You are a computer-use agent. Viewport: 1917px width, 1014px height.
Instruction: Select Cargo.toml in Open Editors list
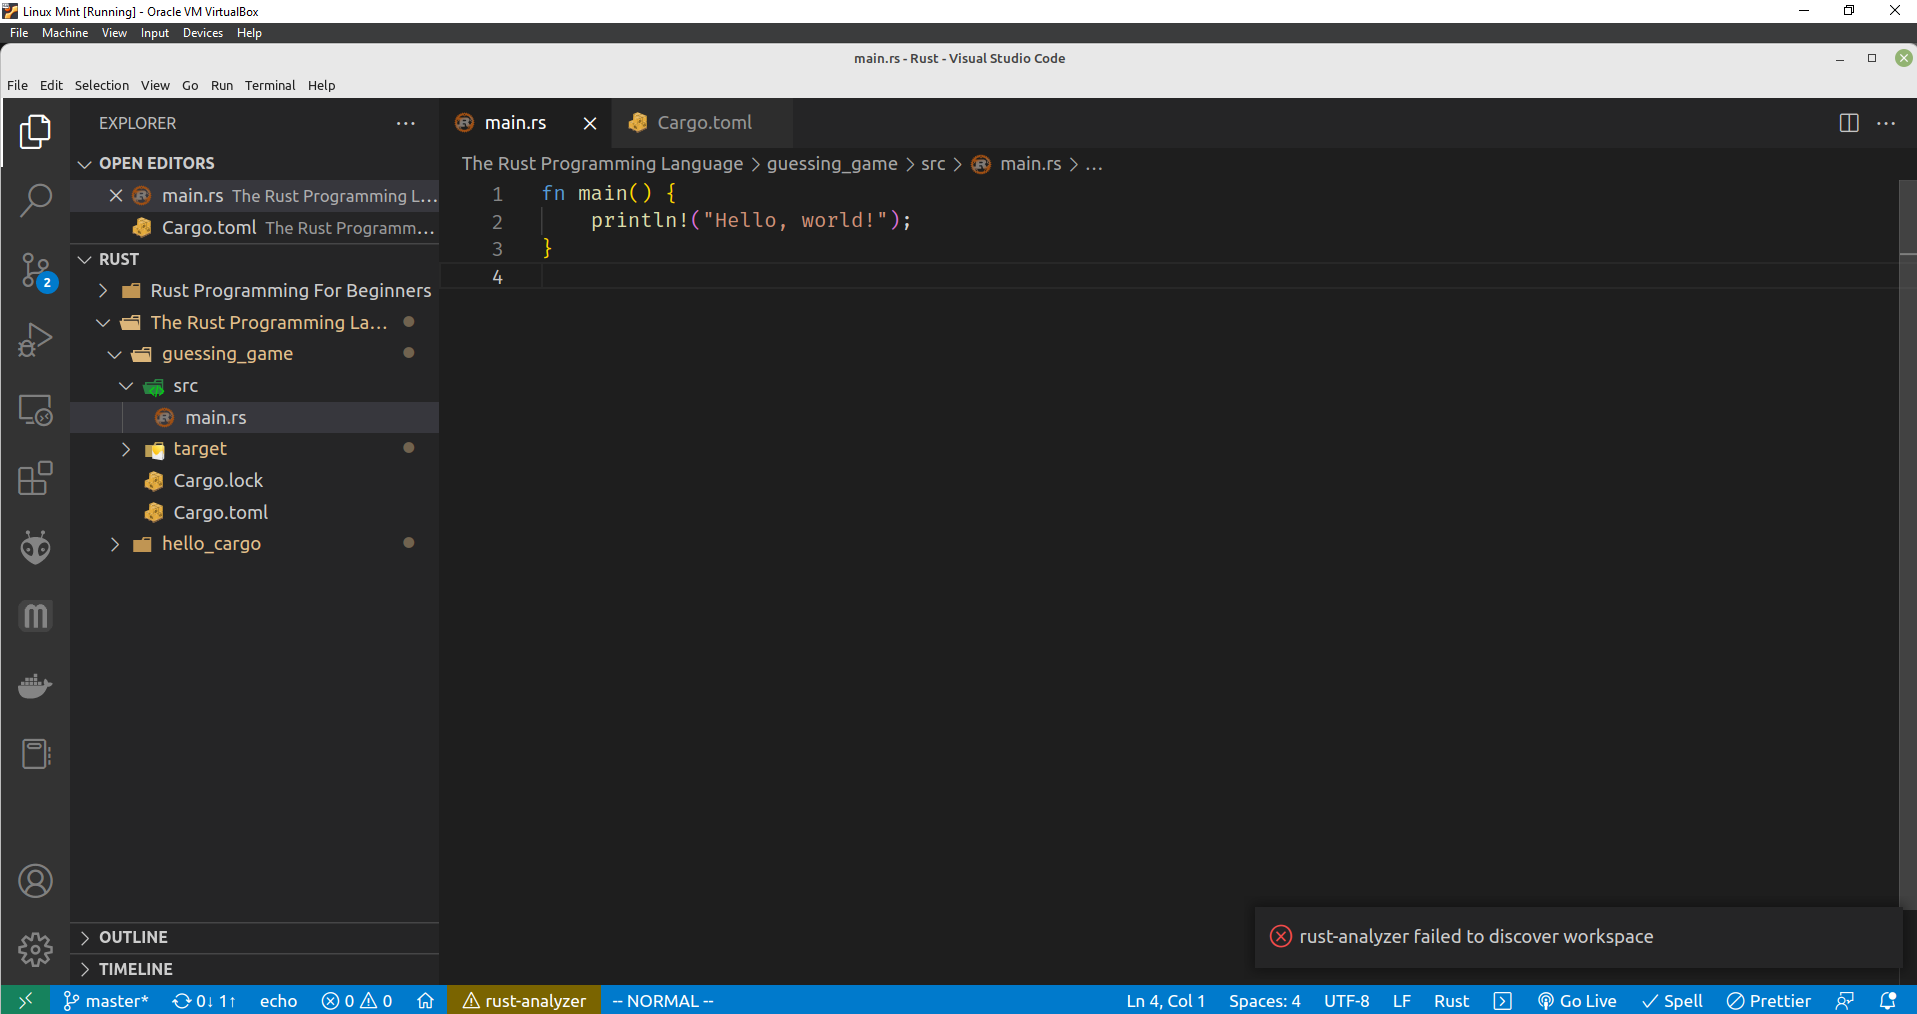pyautogui.click(x=255, y=228)
